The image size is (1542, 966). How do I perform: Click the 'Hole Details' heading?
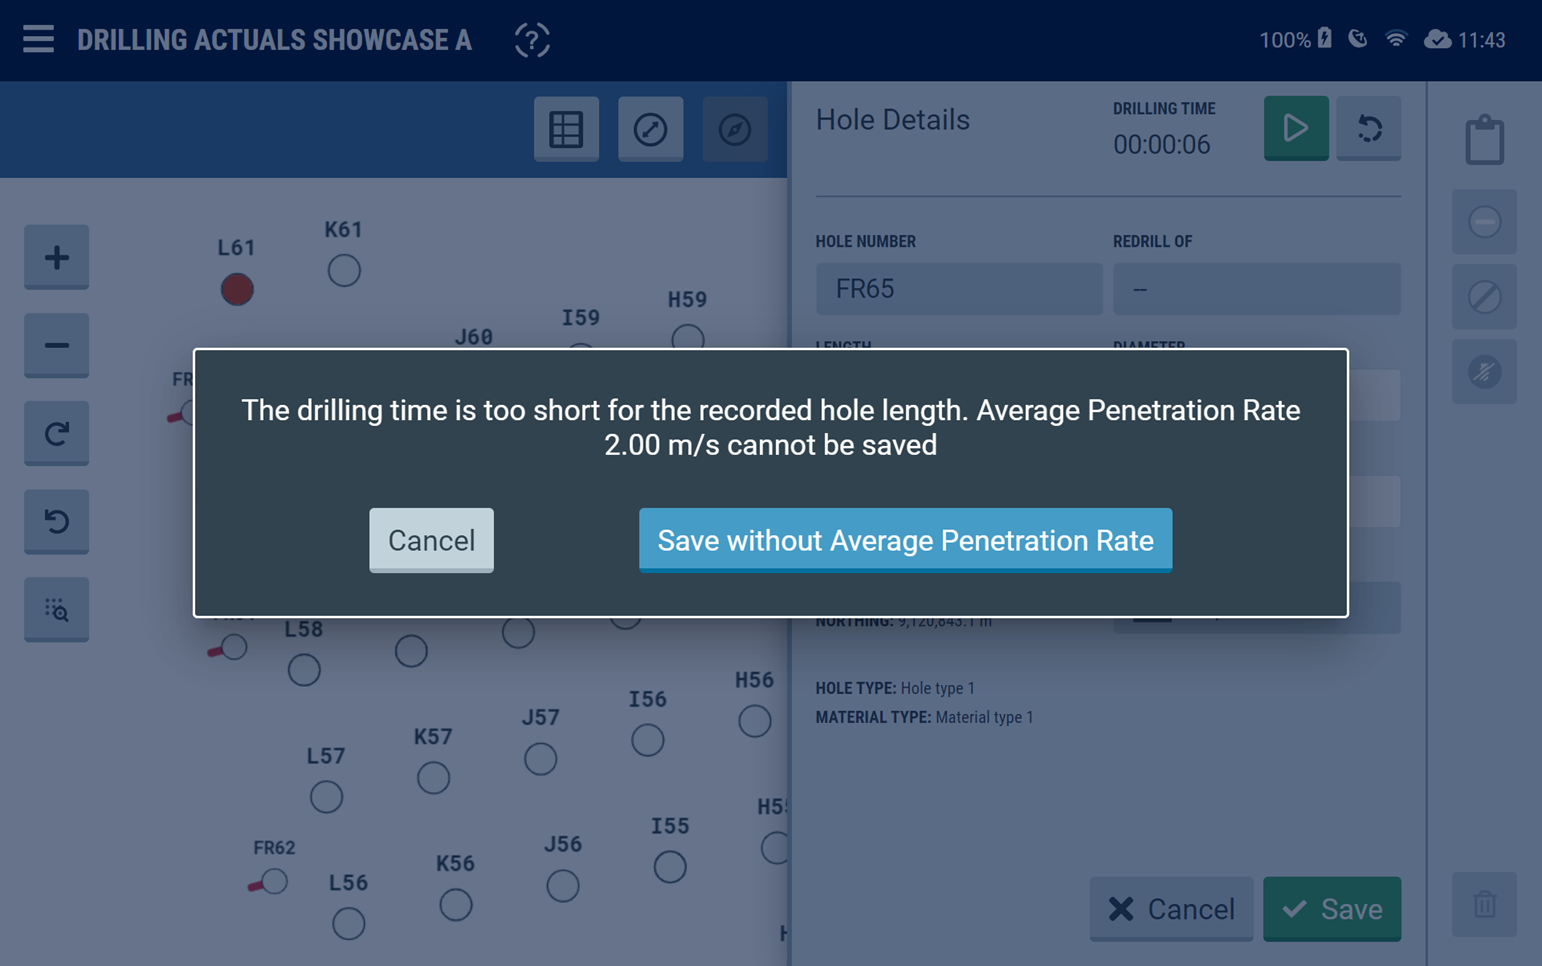(892, 120)
